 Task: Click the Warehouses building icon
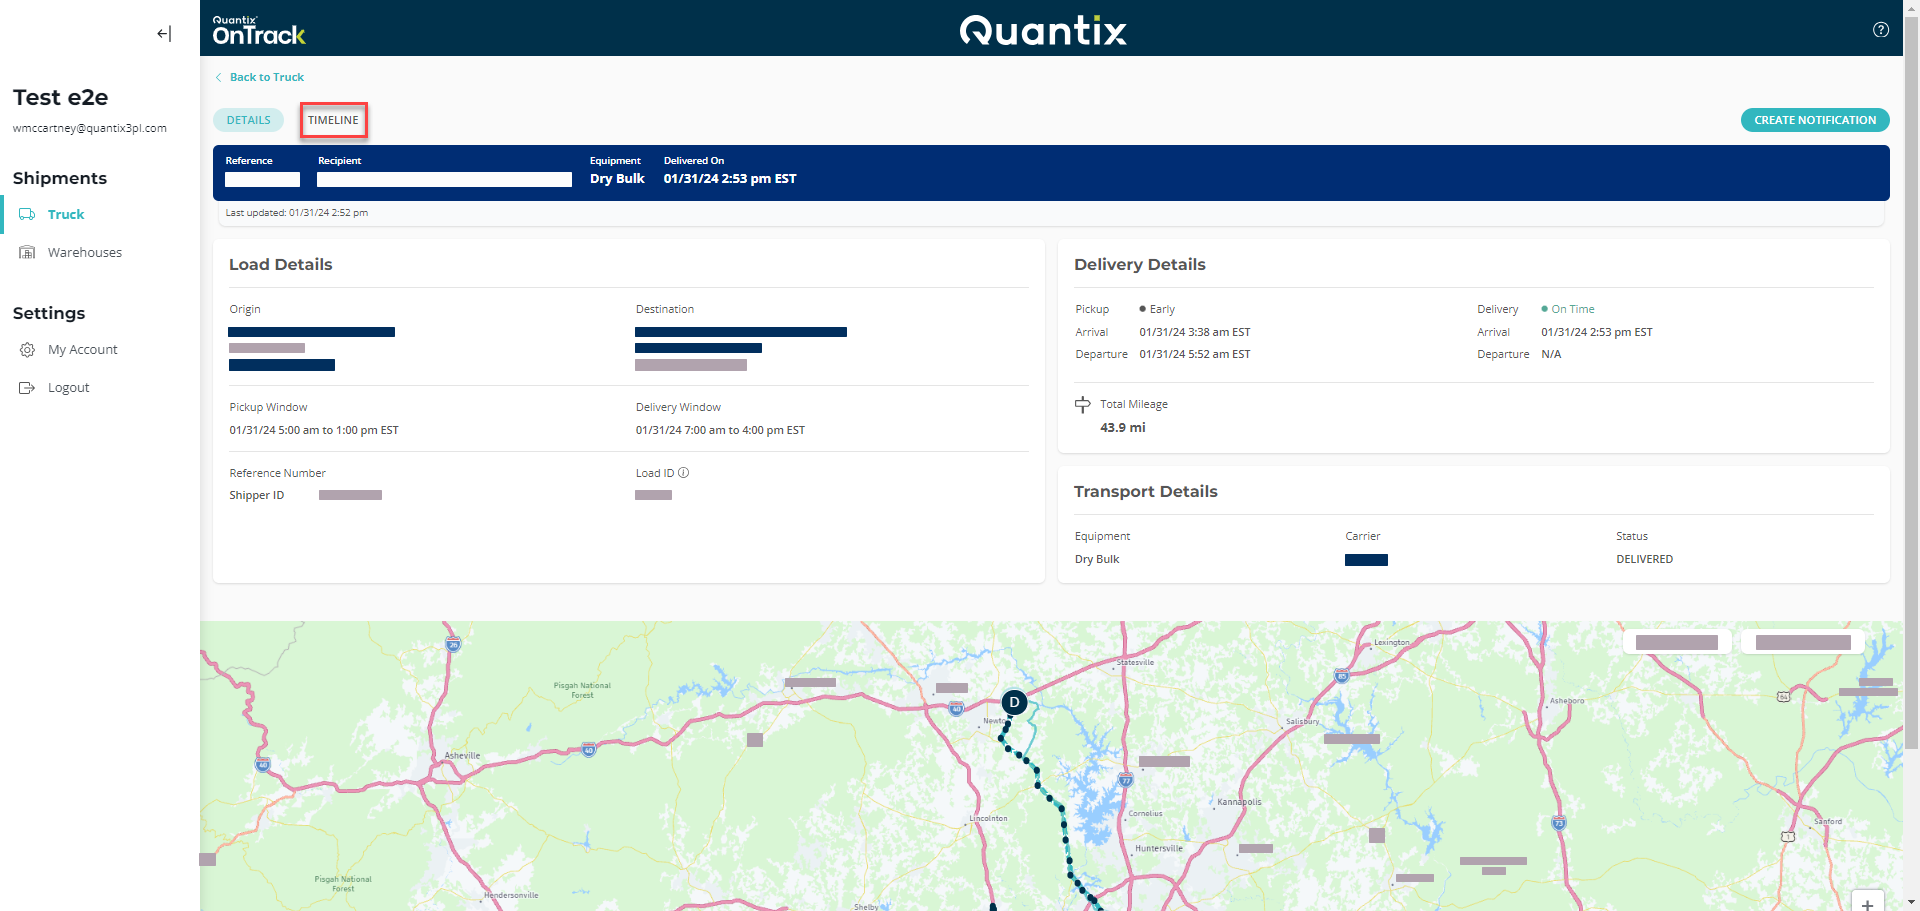(x=27, y=253)
